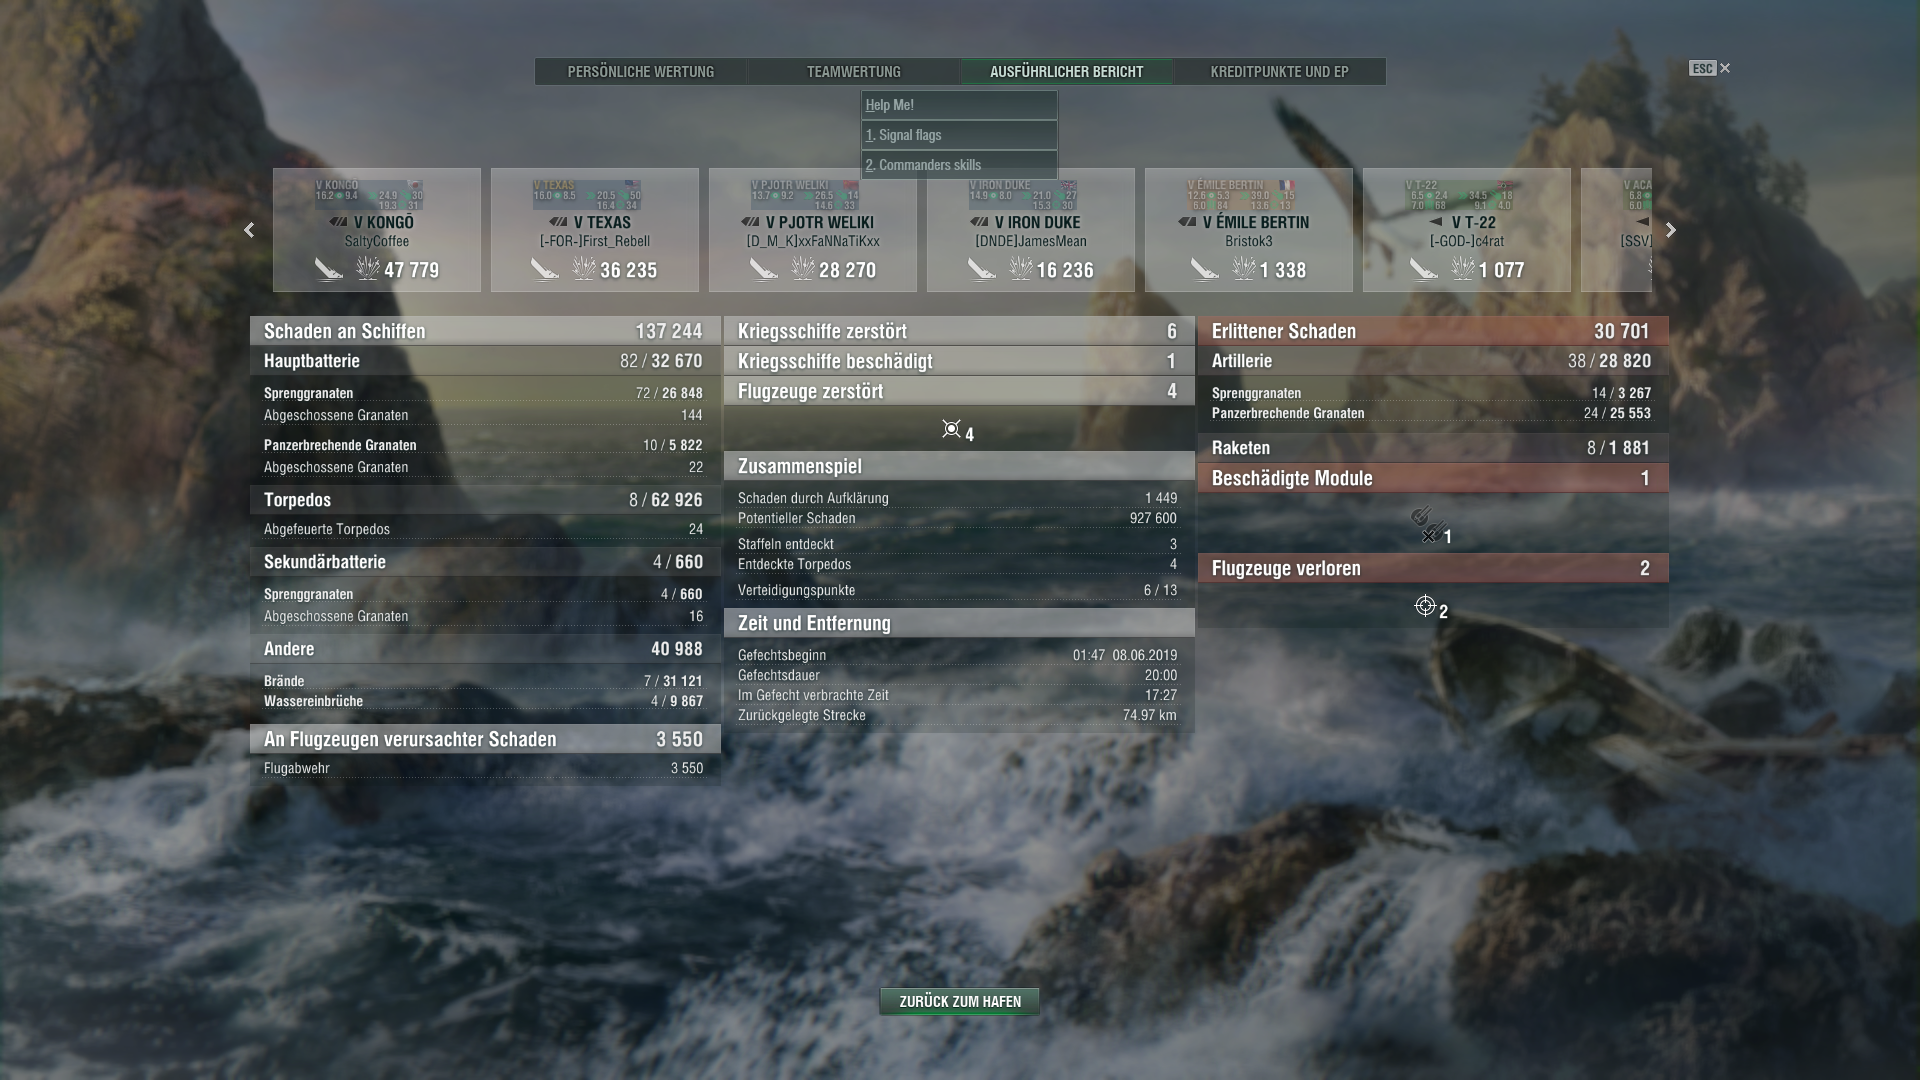The image size is (1920, 1080).
Task: Click the sunk ship icon on T-22 card
Action: click(x=1422, y=269)
